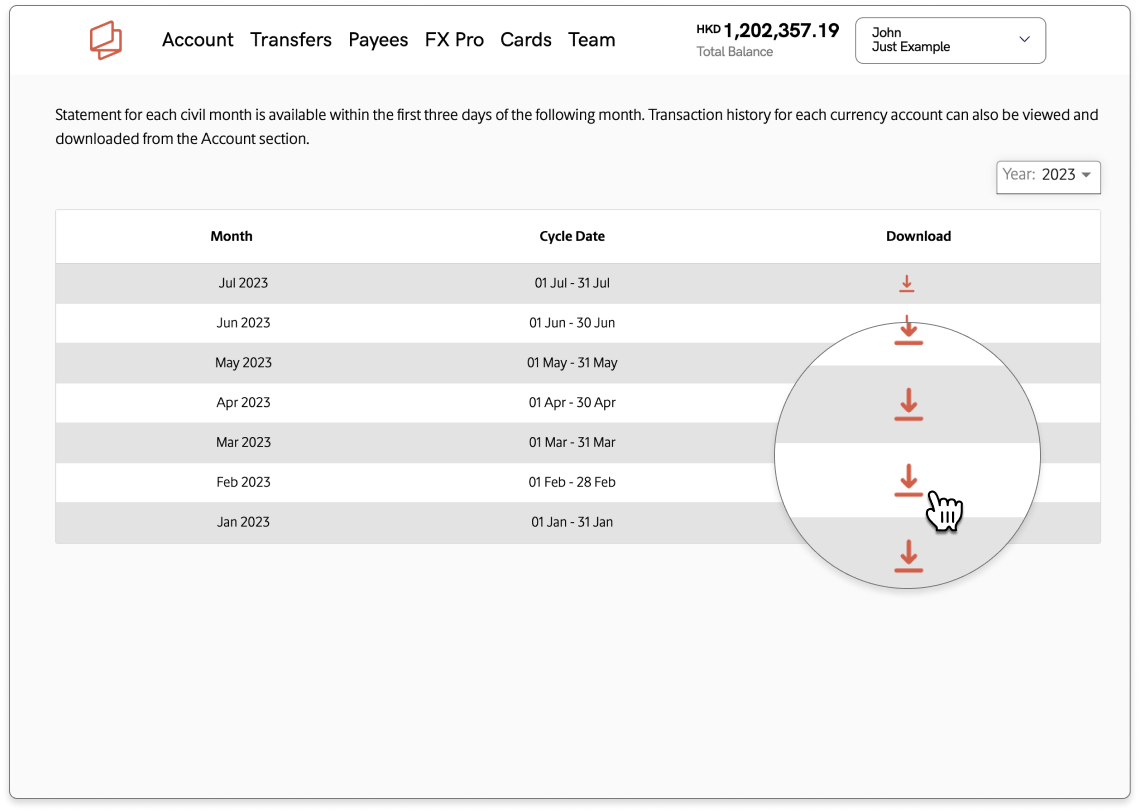Image resolution: width=1139 pixels, height=812 pixels.
Task: Click the red company logo icon
Action: pyautogui.click(x=106, y=40)
